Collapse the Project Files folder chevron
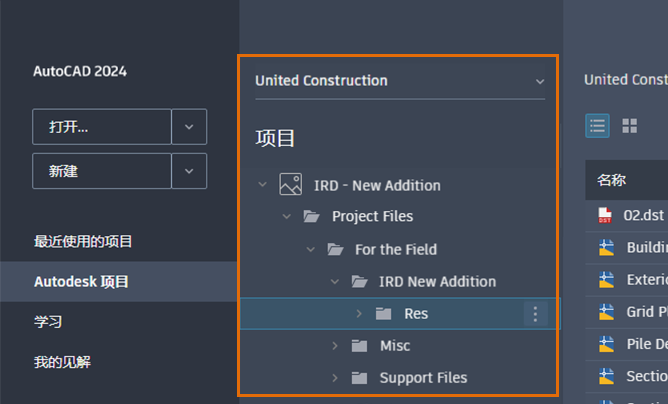Screen dimensions: 668x404 (287, 216)
